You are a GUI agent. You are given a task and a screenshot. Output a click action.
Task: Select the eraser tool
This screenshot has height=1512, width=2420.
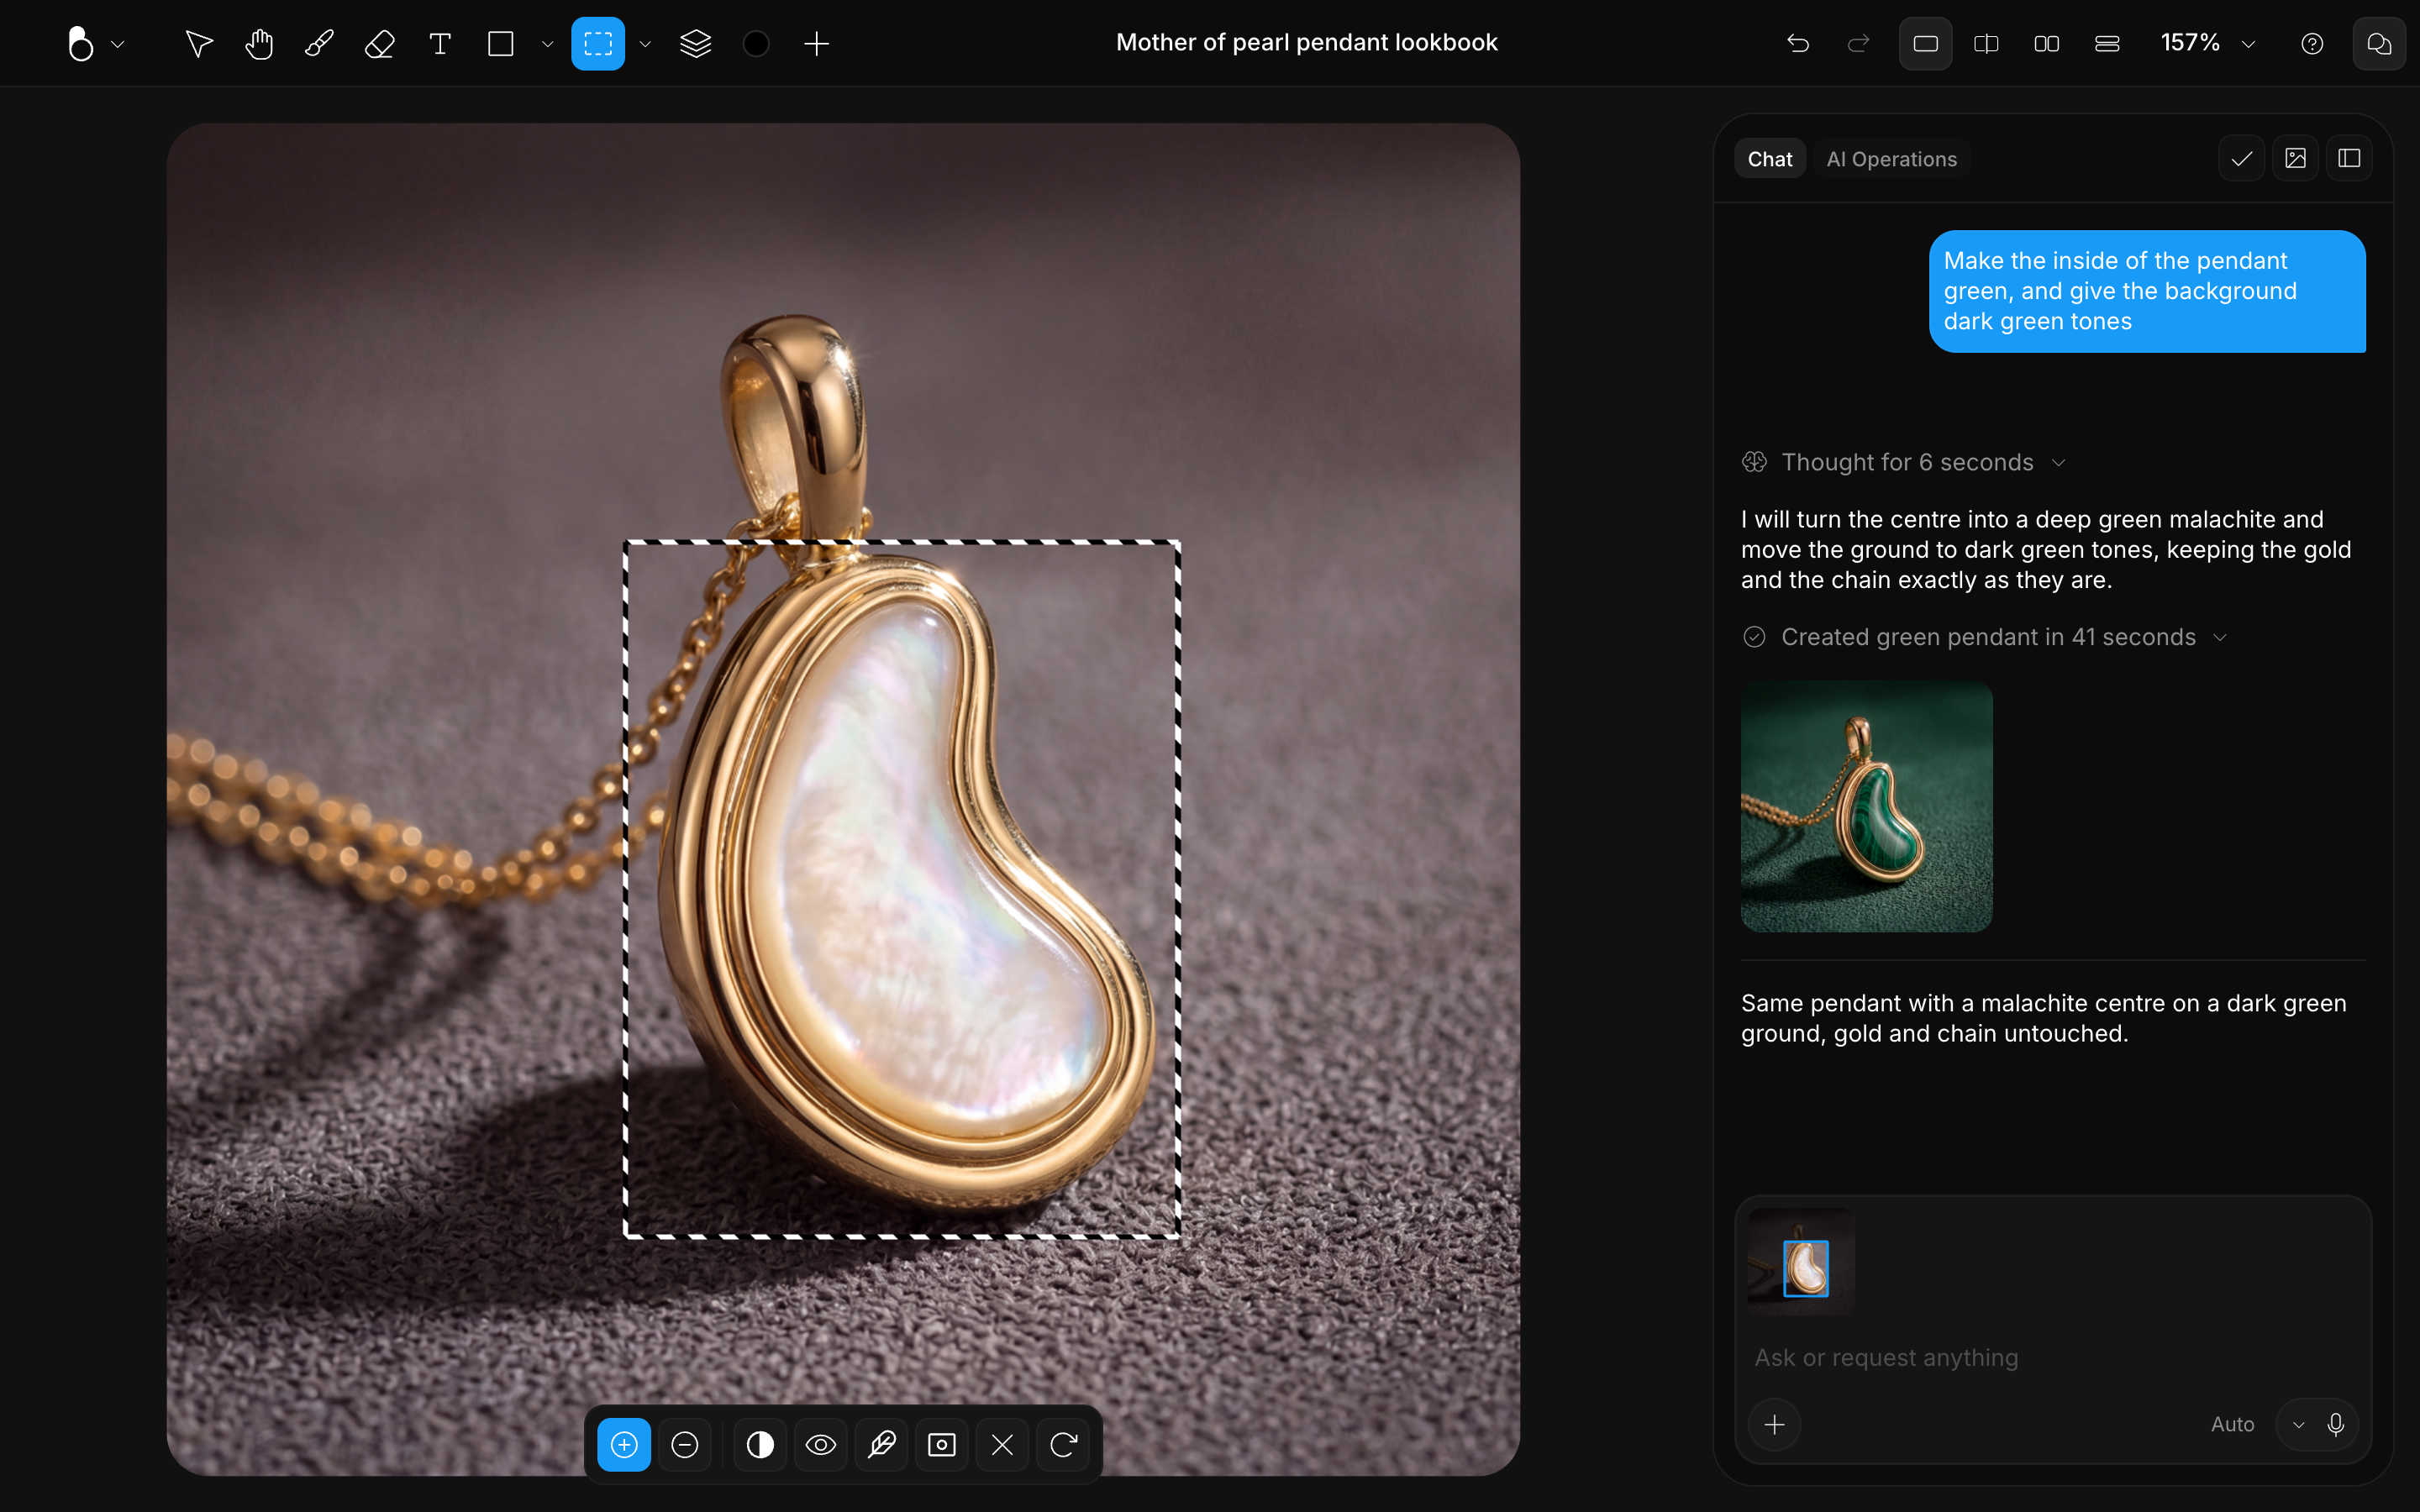pyautogui.click(x=380, y=43)
